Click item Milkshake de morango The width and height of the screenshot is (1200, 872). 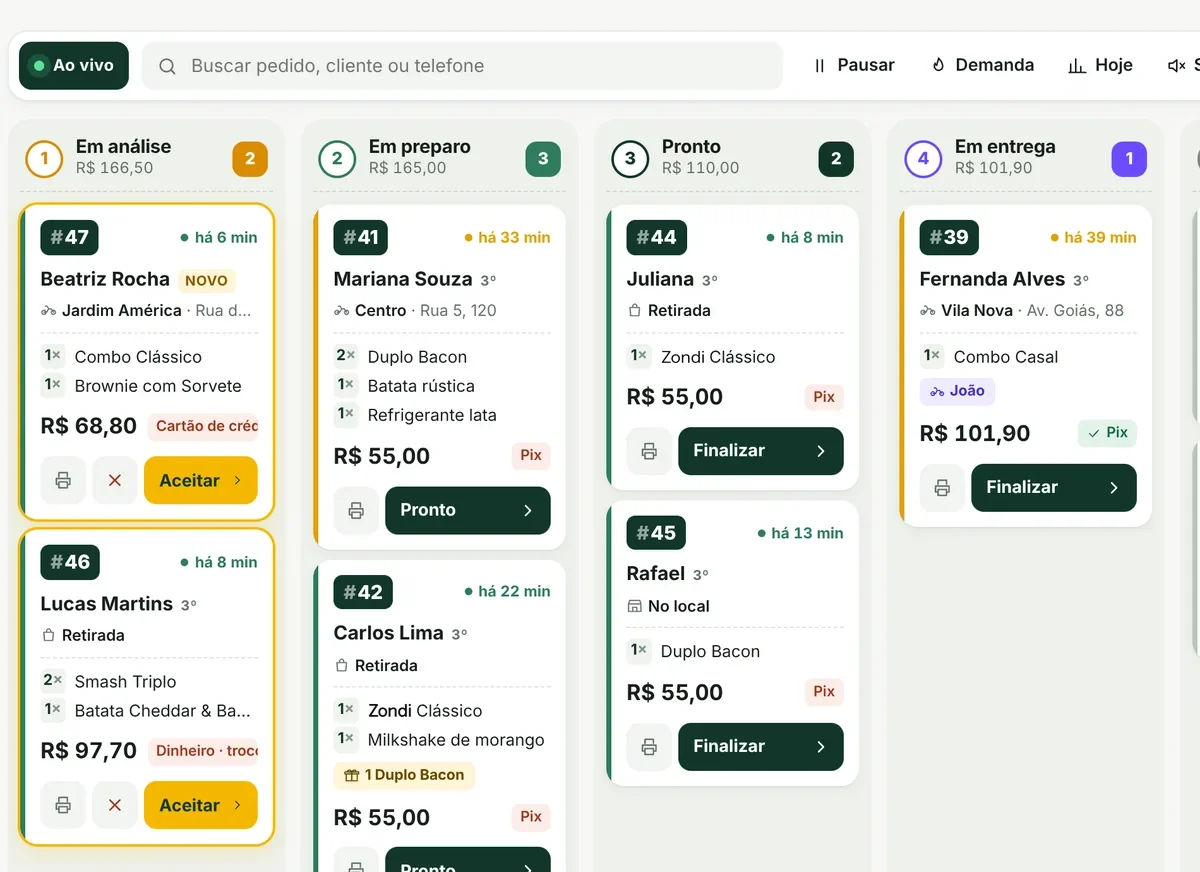click(x=456, y=740)
